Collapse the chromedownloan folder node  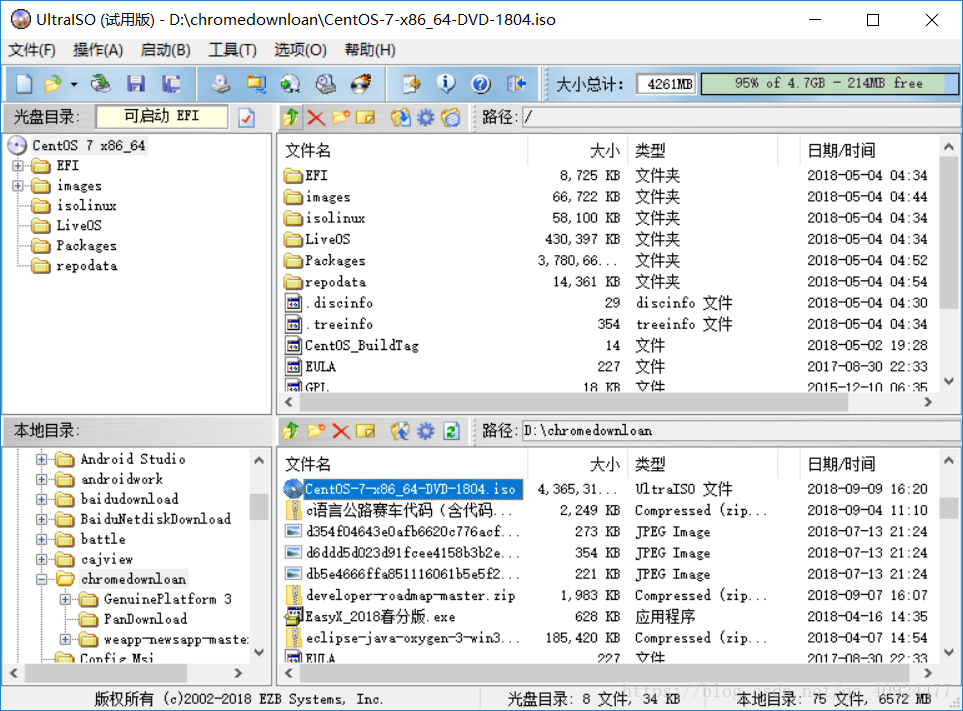(41, 579)
